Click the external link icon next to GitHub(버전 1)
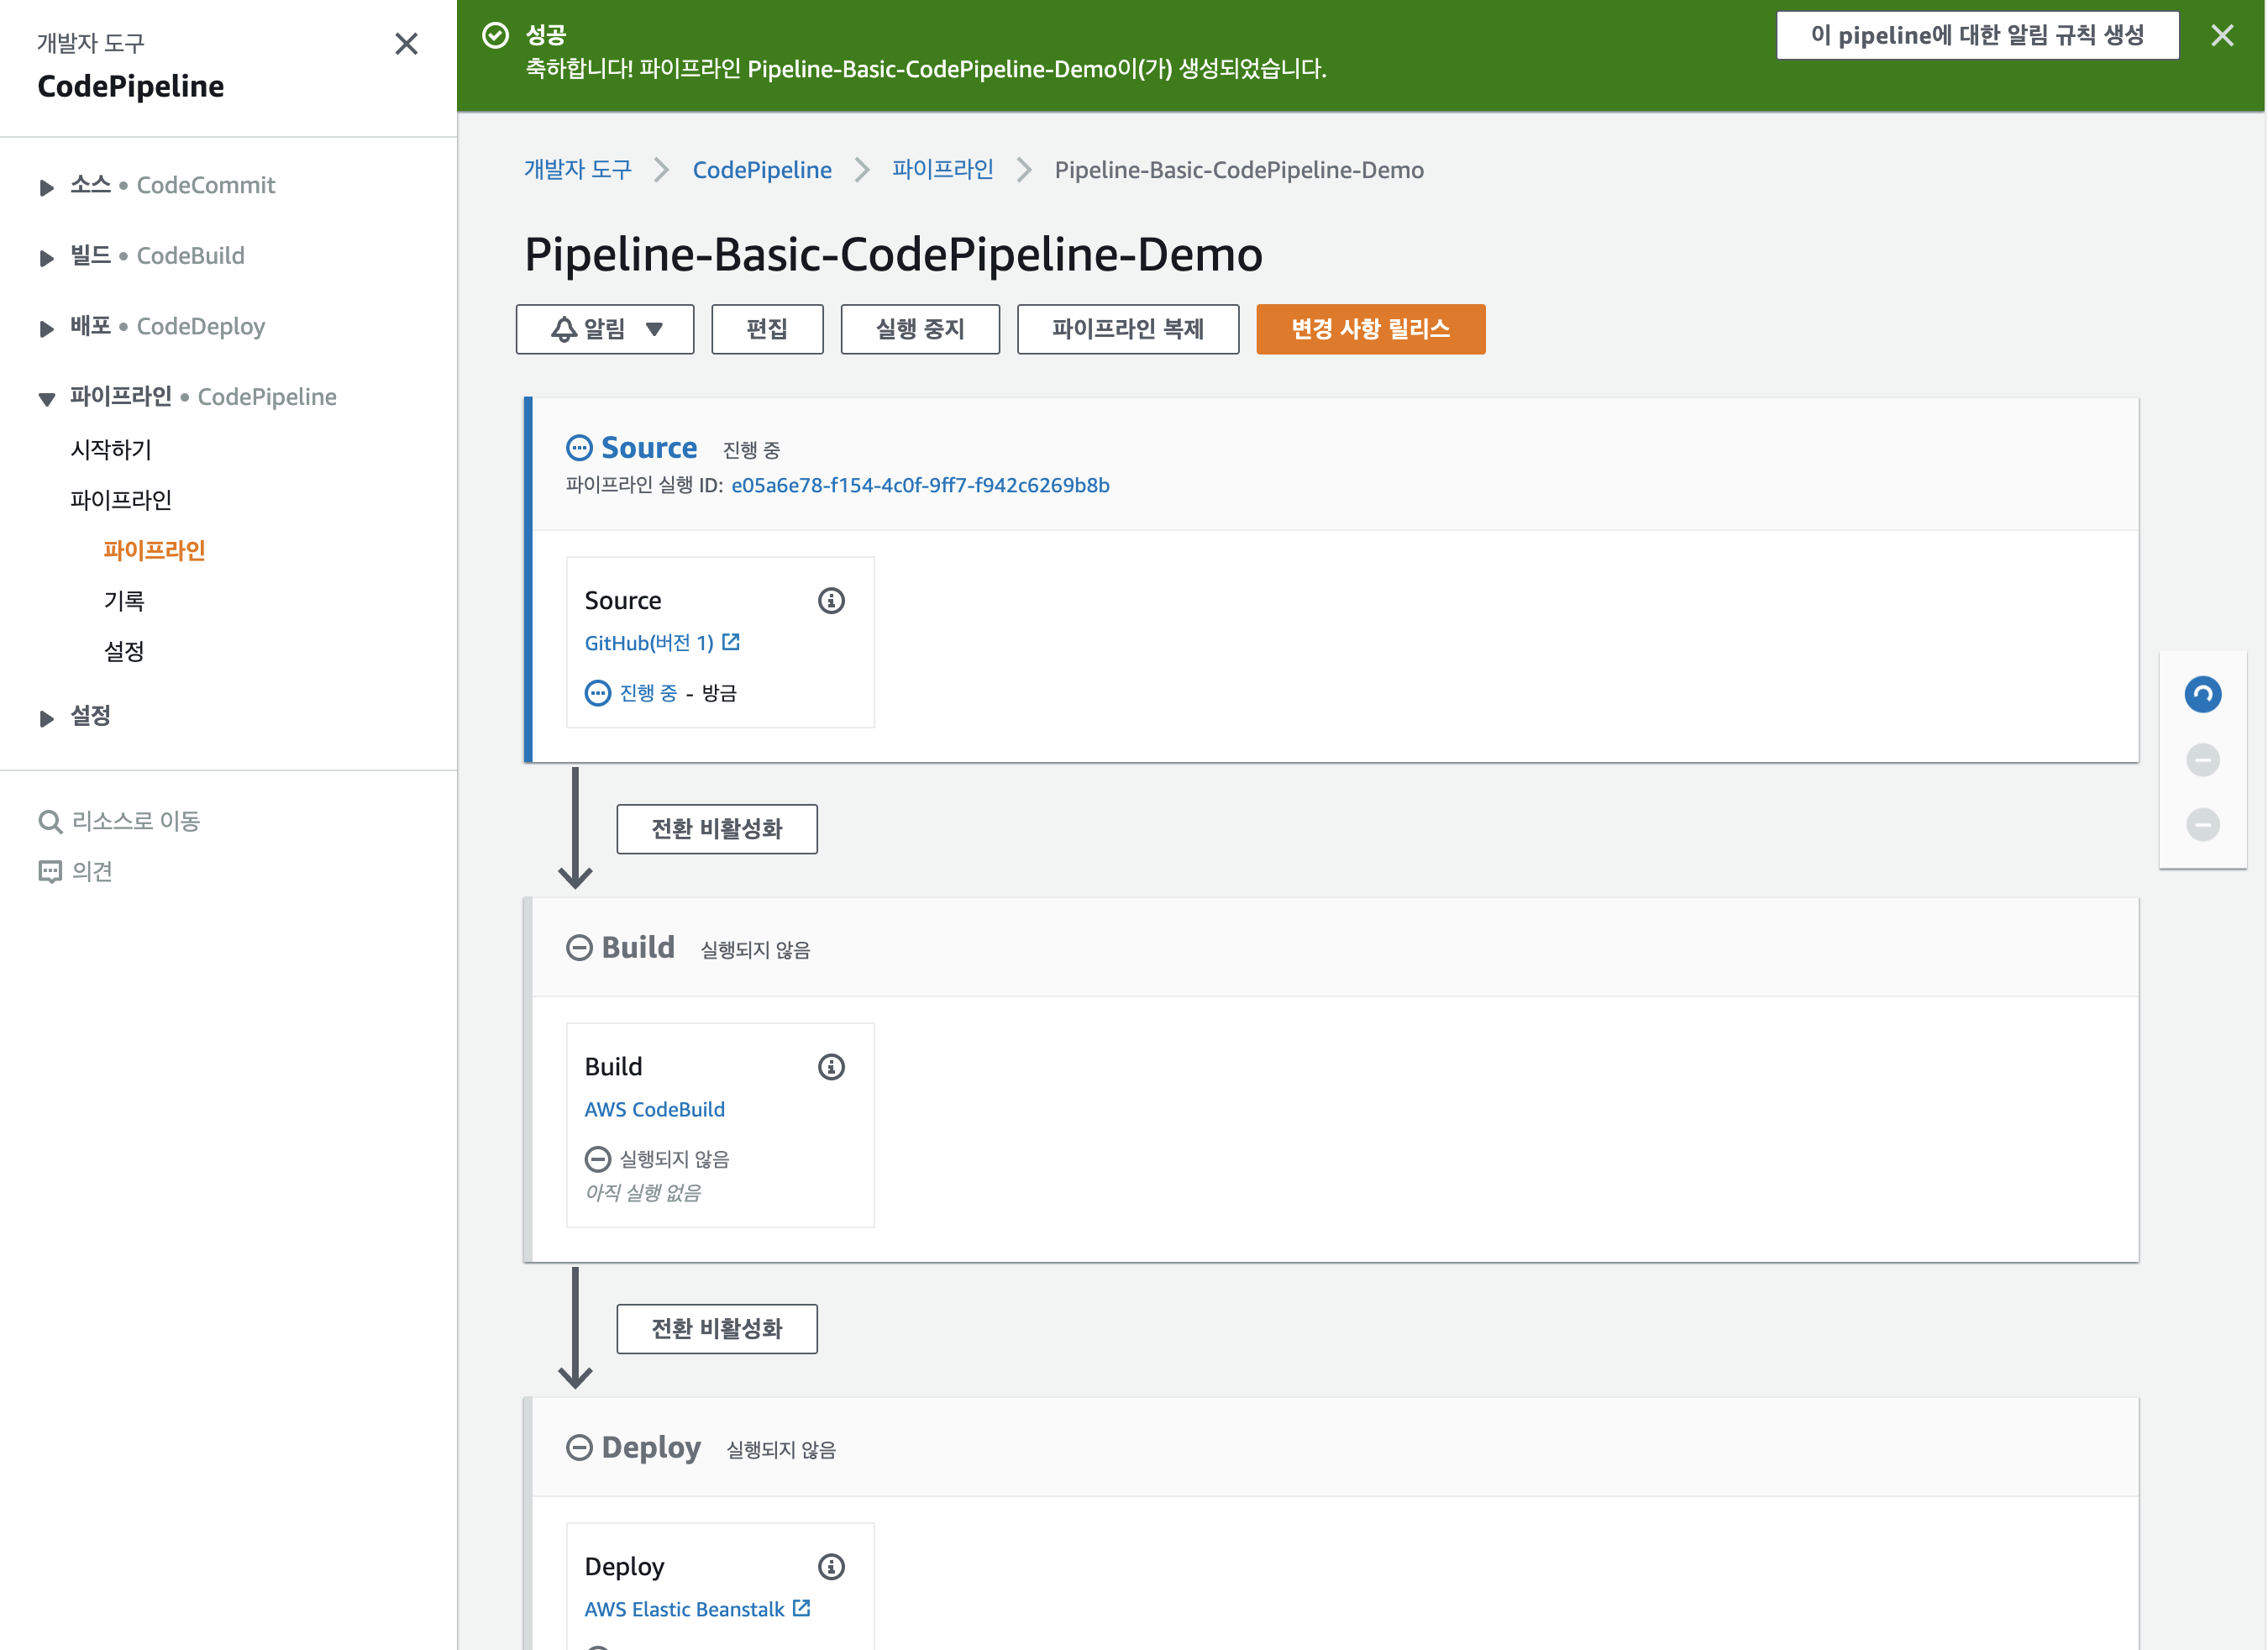Viewport: 2268px width, 1650px height. click(x=731, y=642)
